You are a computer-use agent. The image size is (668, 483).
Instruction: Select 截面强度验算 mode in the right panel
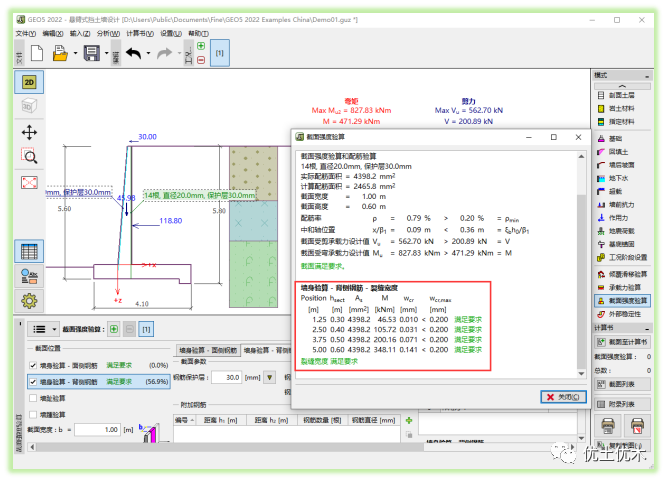point(622,301)
